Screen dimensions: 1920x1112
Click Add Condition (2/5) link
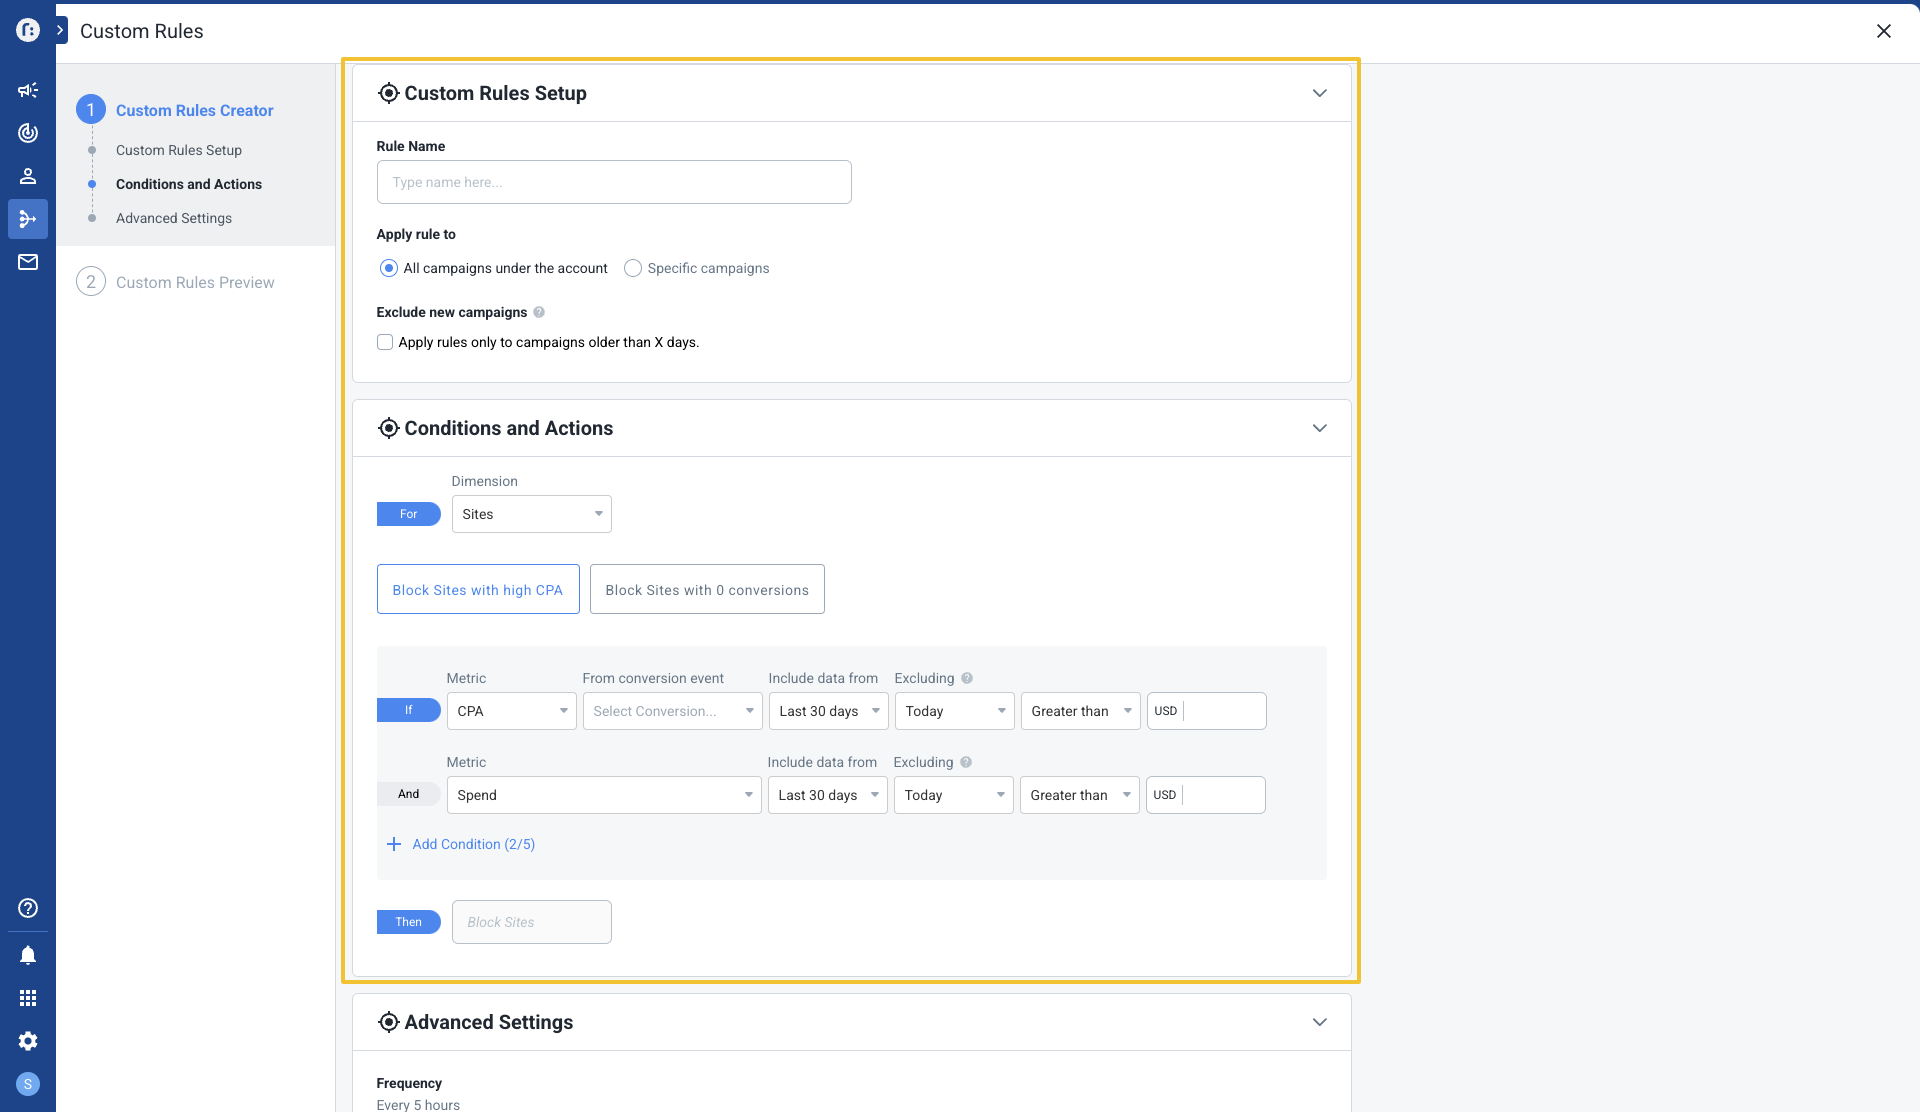[x=474, y=844]
